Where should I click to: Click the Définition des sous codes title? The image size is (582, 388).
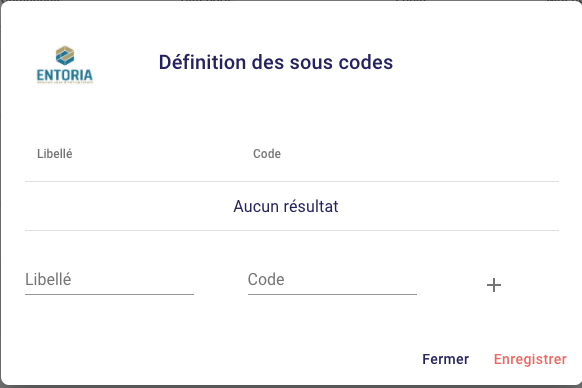(276, 62)
